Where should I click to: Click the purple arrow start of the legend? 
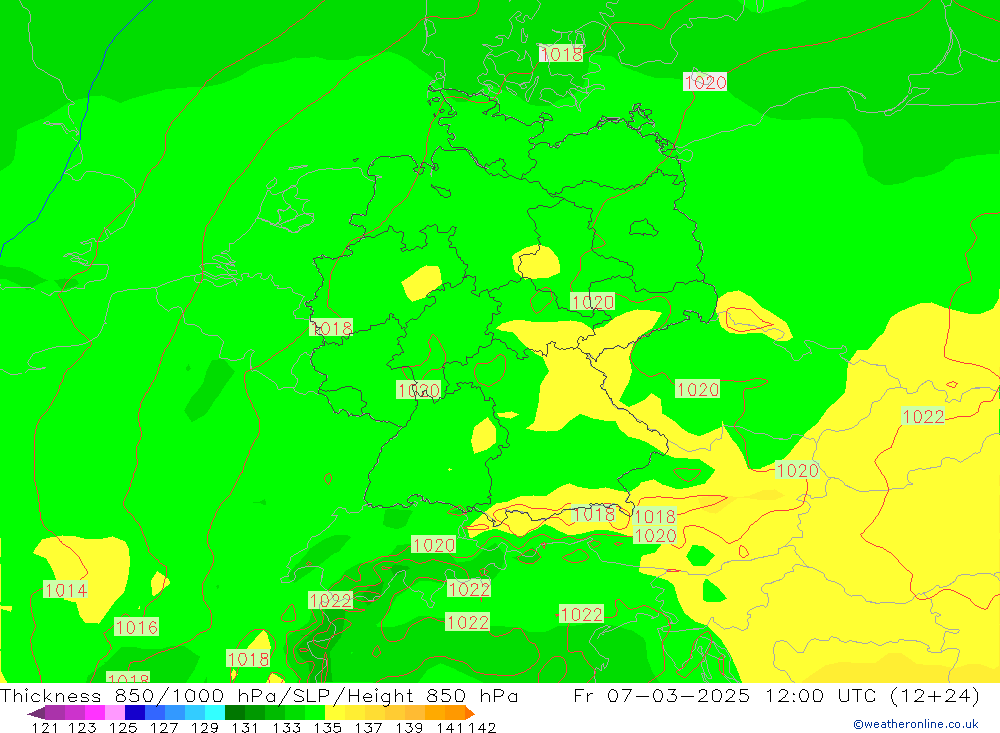click(36, 713)
